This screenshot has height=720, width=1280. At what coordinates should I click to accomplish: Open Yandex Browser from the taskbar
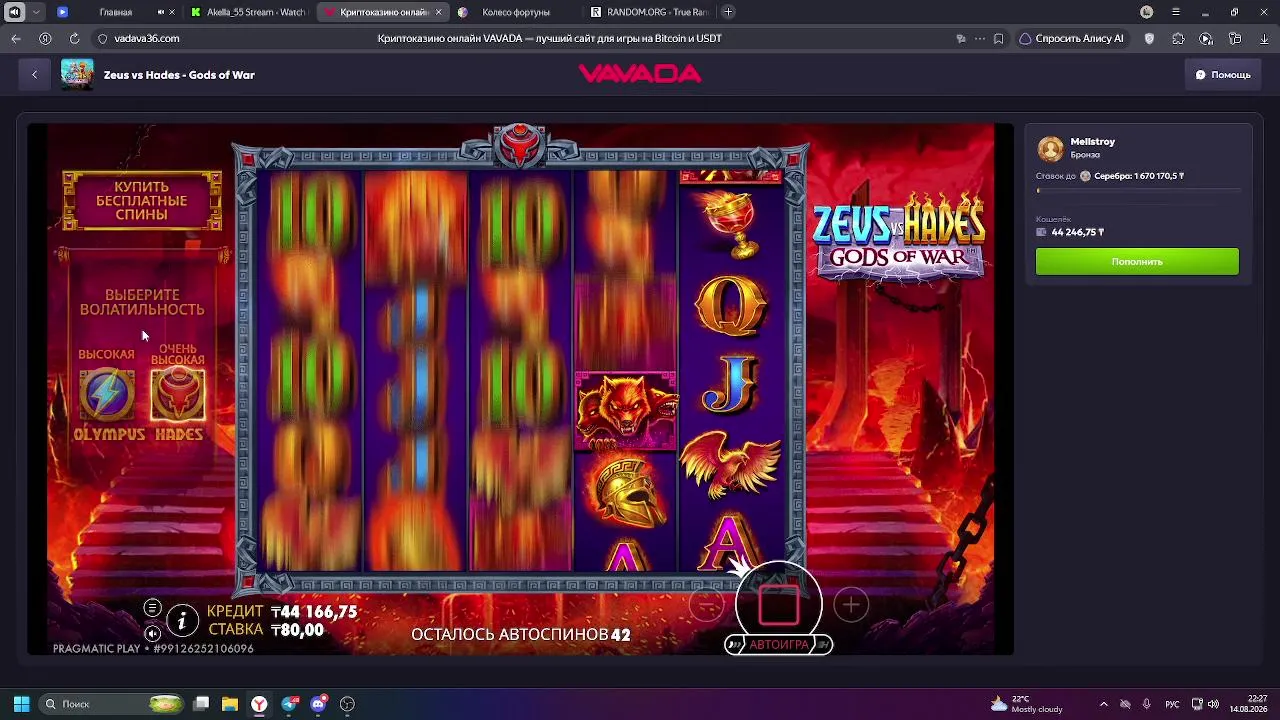click(259, 704)
